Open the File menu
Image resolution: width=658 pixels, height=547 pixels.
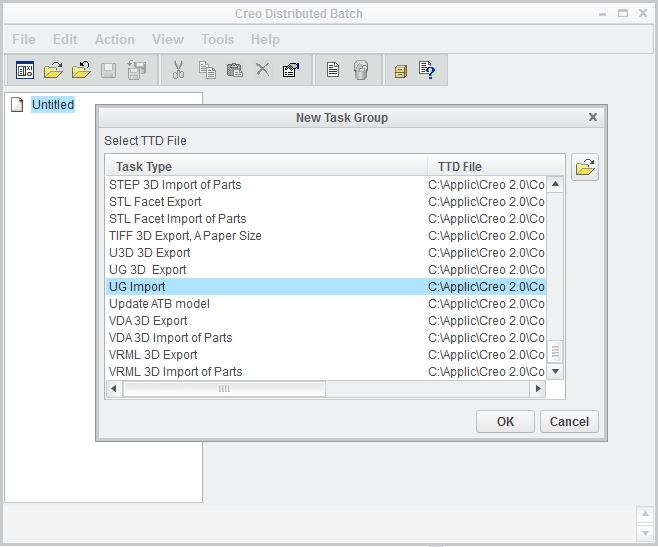coord(24,39)
